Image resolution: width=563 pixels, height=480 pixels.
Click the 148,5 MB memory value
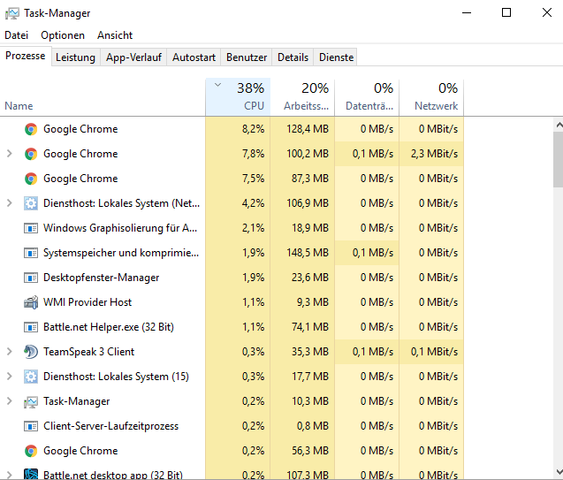click(x=307, y=253)
